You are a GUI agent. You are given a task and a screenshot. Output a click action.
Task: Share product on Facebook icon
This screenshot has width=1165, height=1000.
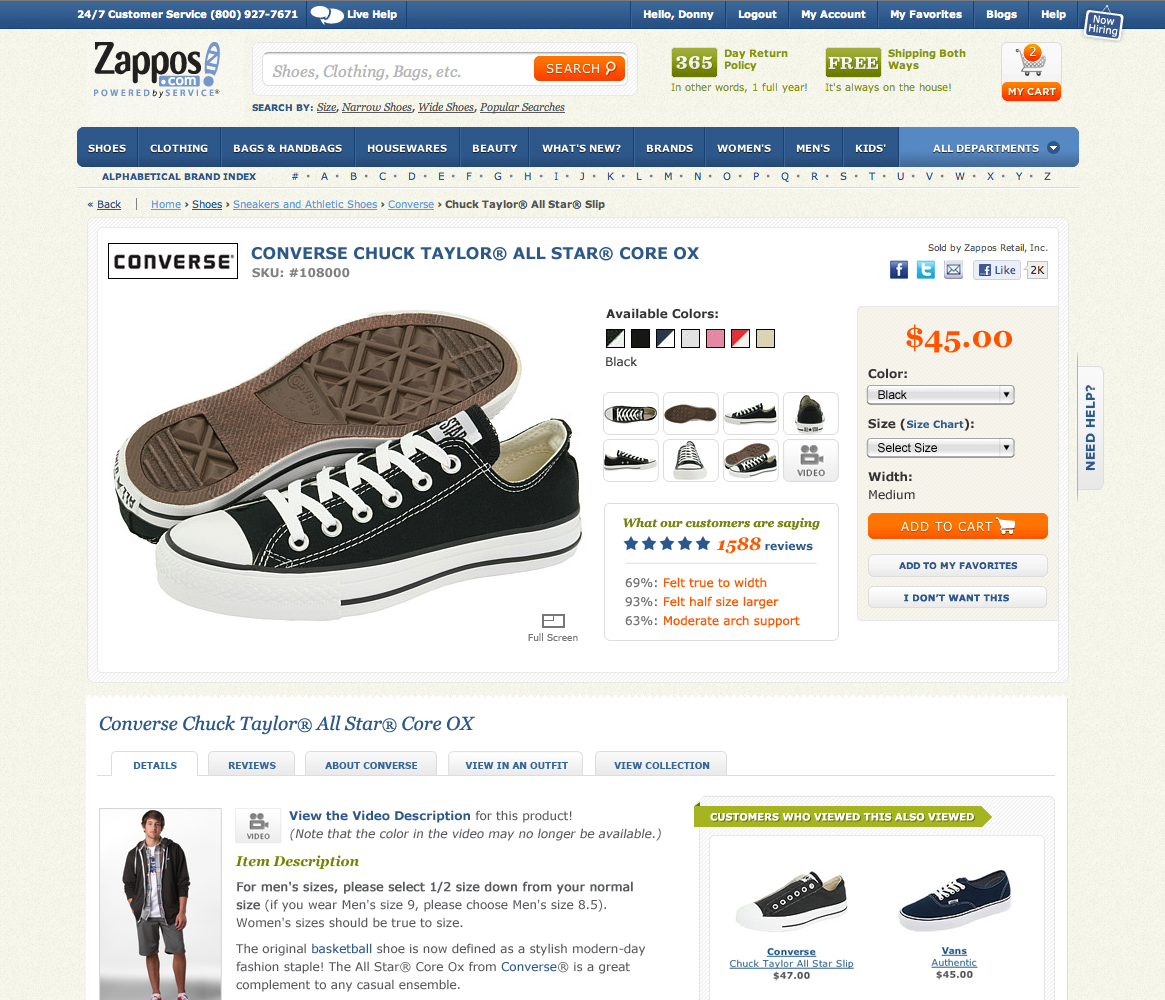click(x=898, y=270)
